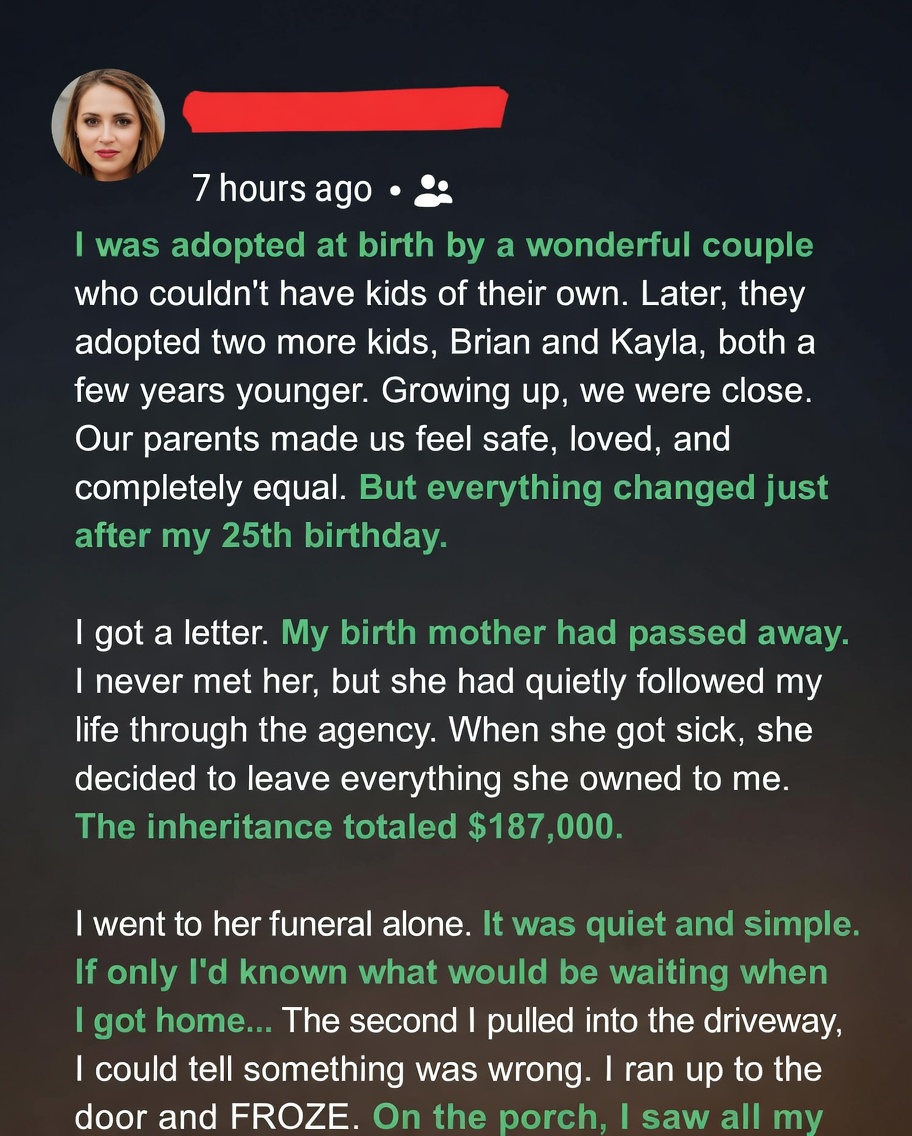
Task: Open the "7 hours ago" timestamp
Action: [x=281, y=189]
